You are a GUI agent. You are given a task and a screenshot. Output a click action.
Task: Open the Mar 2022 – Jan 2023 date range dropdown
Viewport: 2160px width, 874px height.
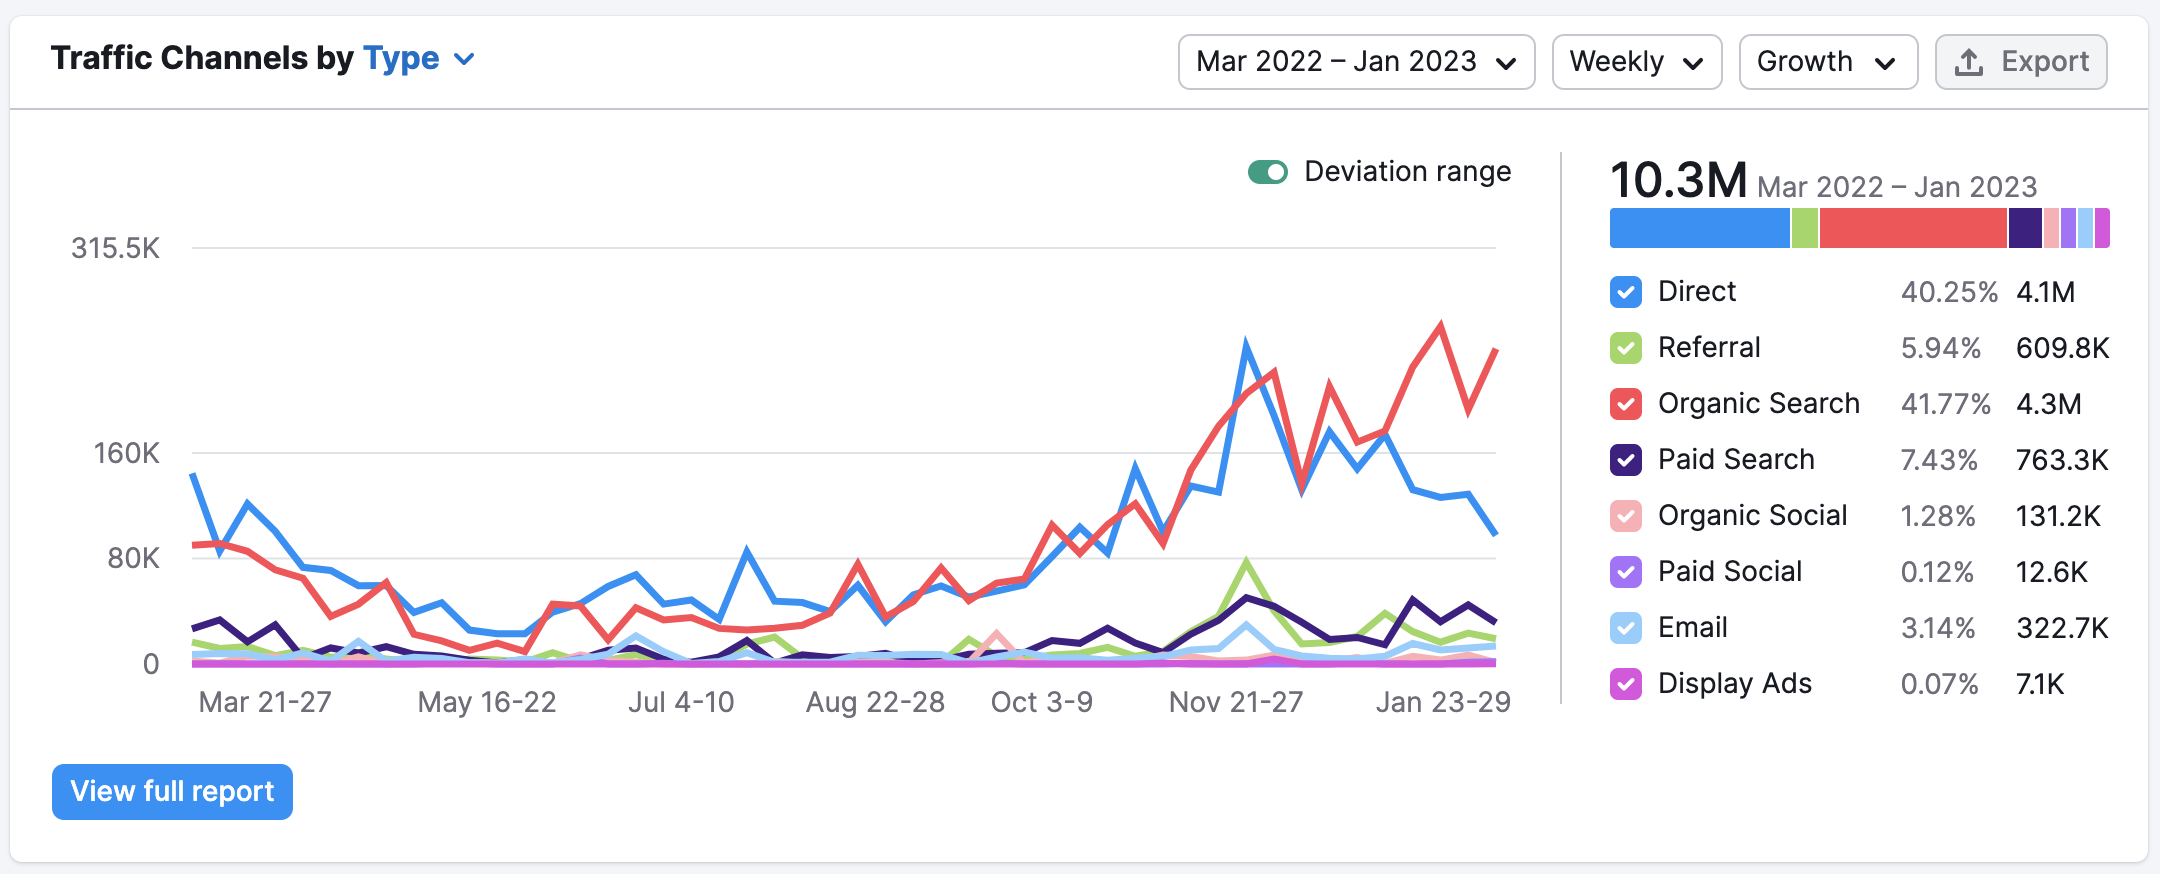point(1356,62)
